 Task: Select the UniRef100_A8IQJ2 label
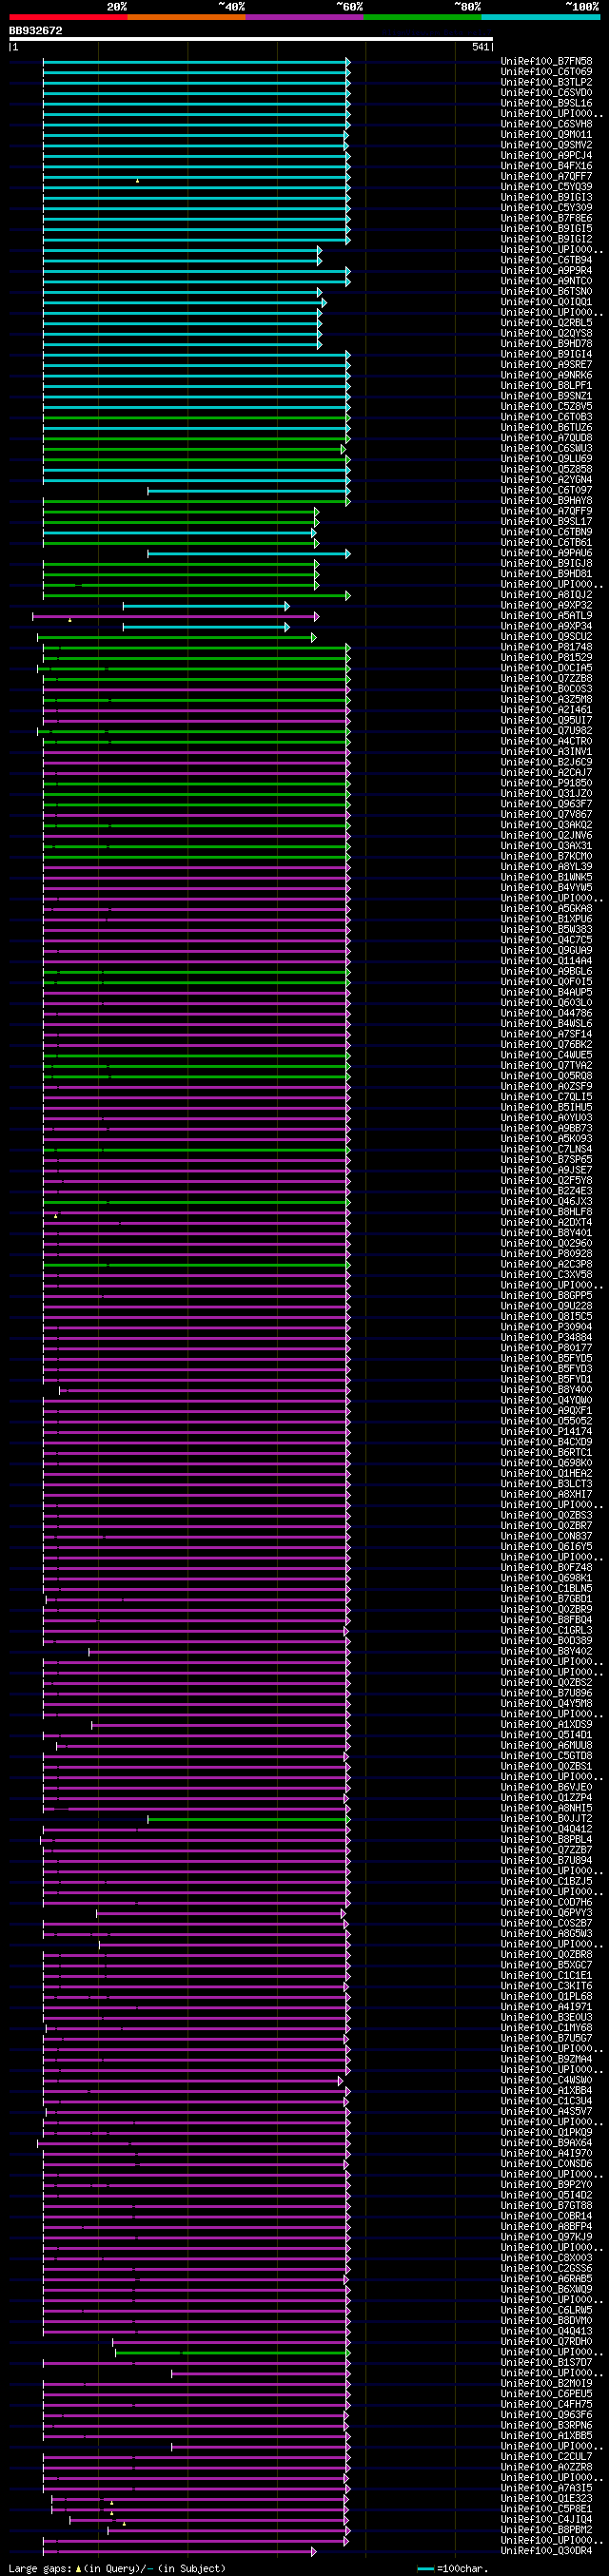click(546, 595)
